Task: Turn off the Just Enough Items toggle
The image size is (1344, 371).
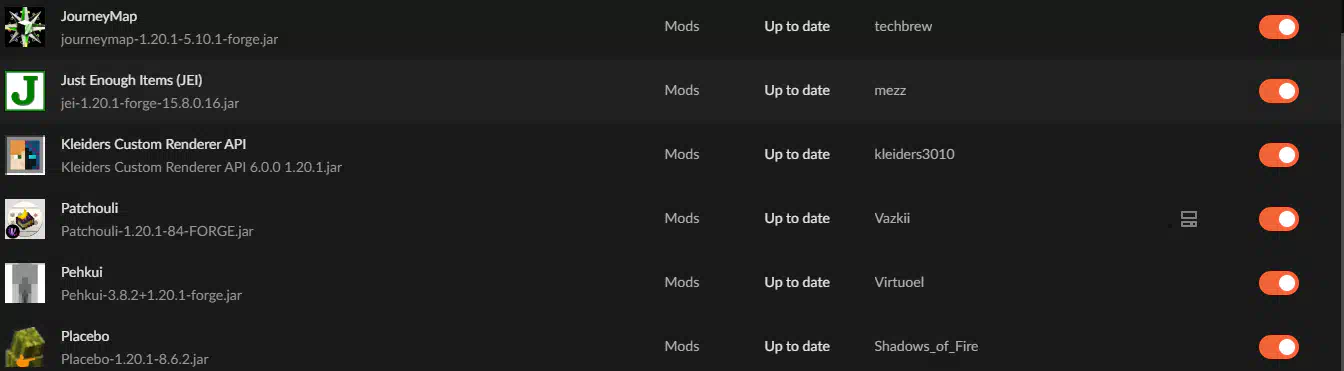Action: pos(1278,91)
